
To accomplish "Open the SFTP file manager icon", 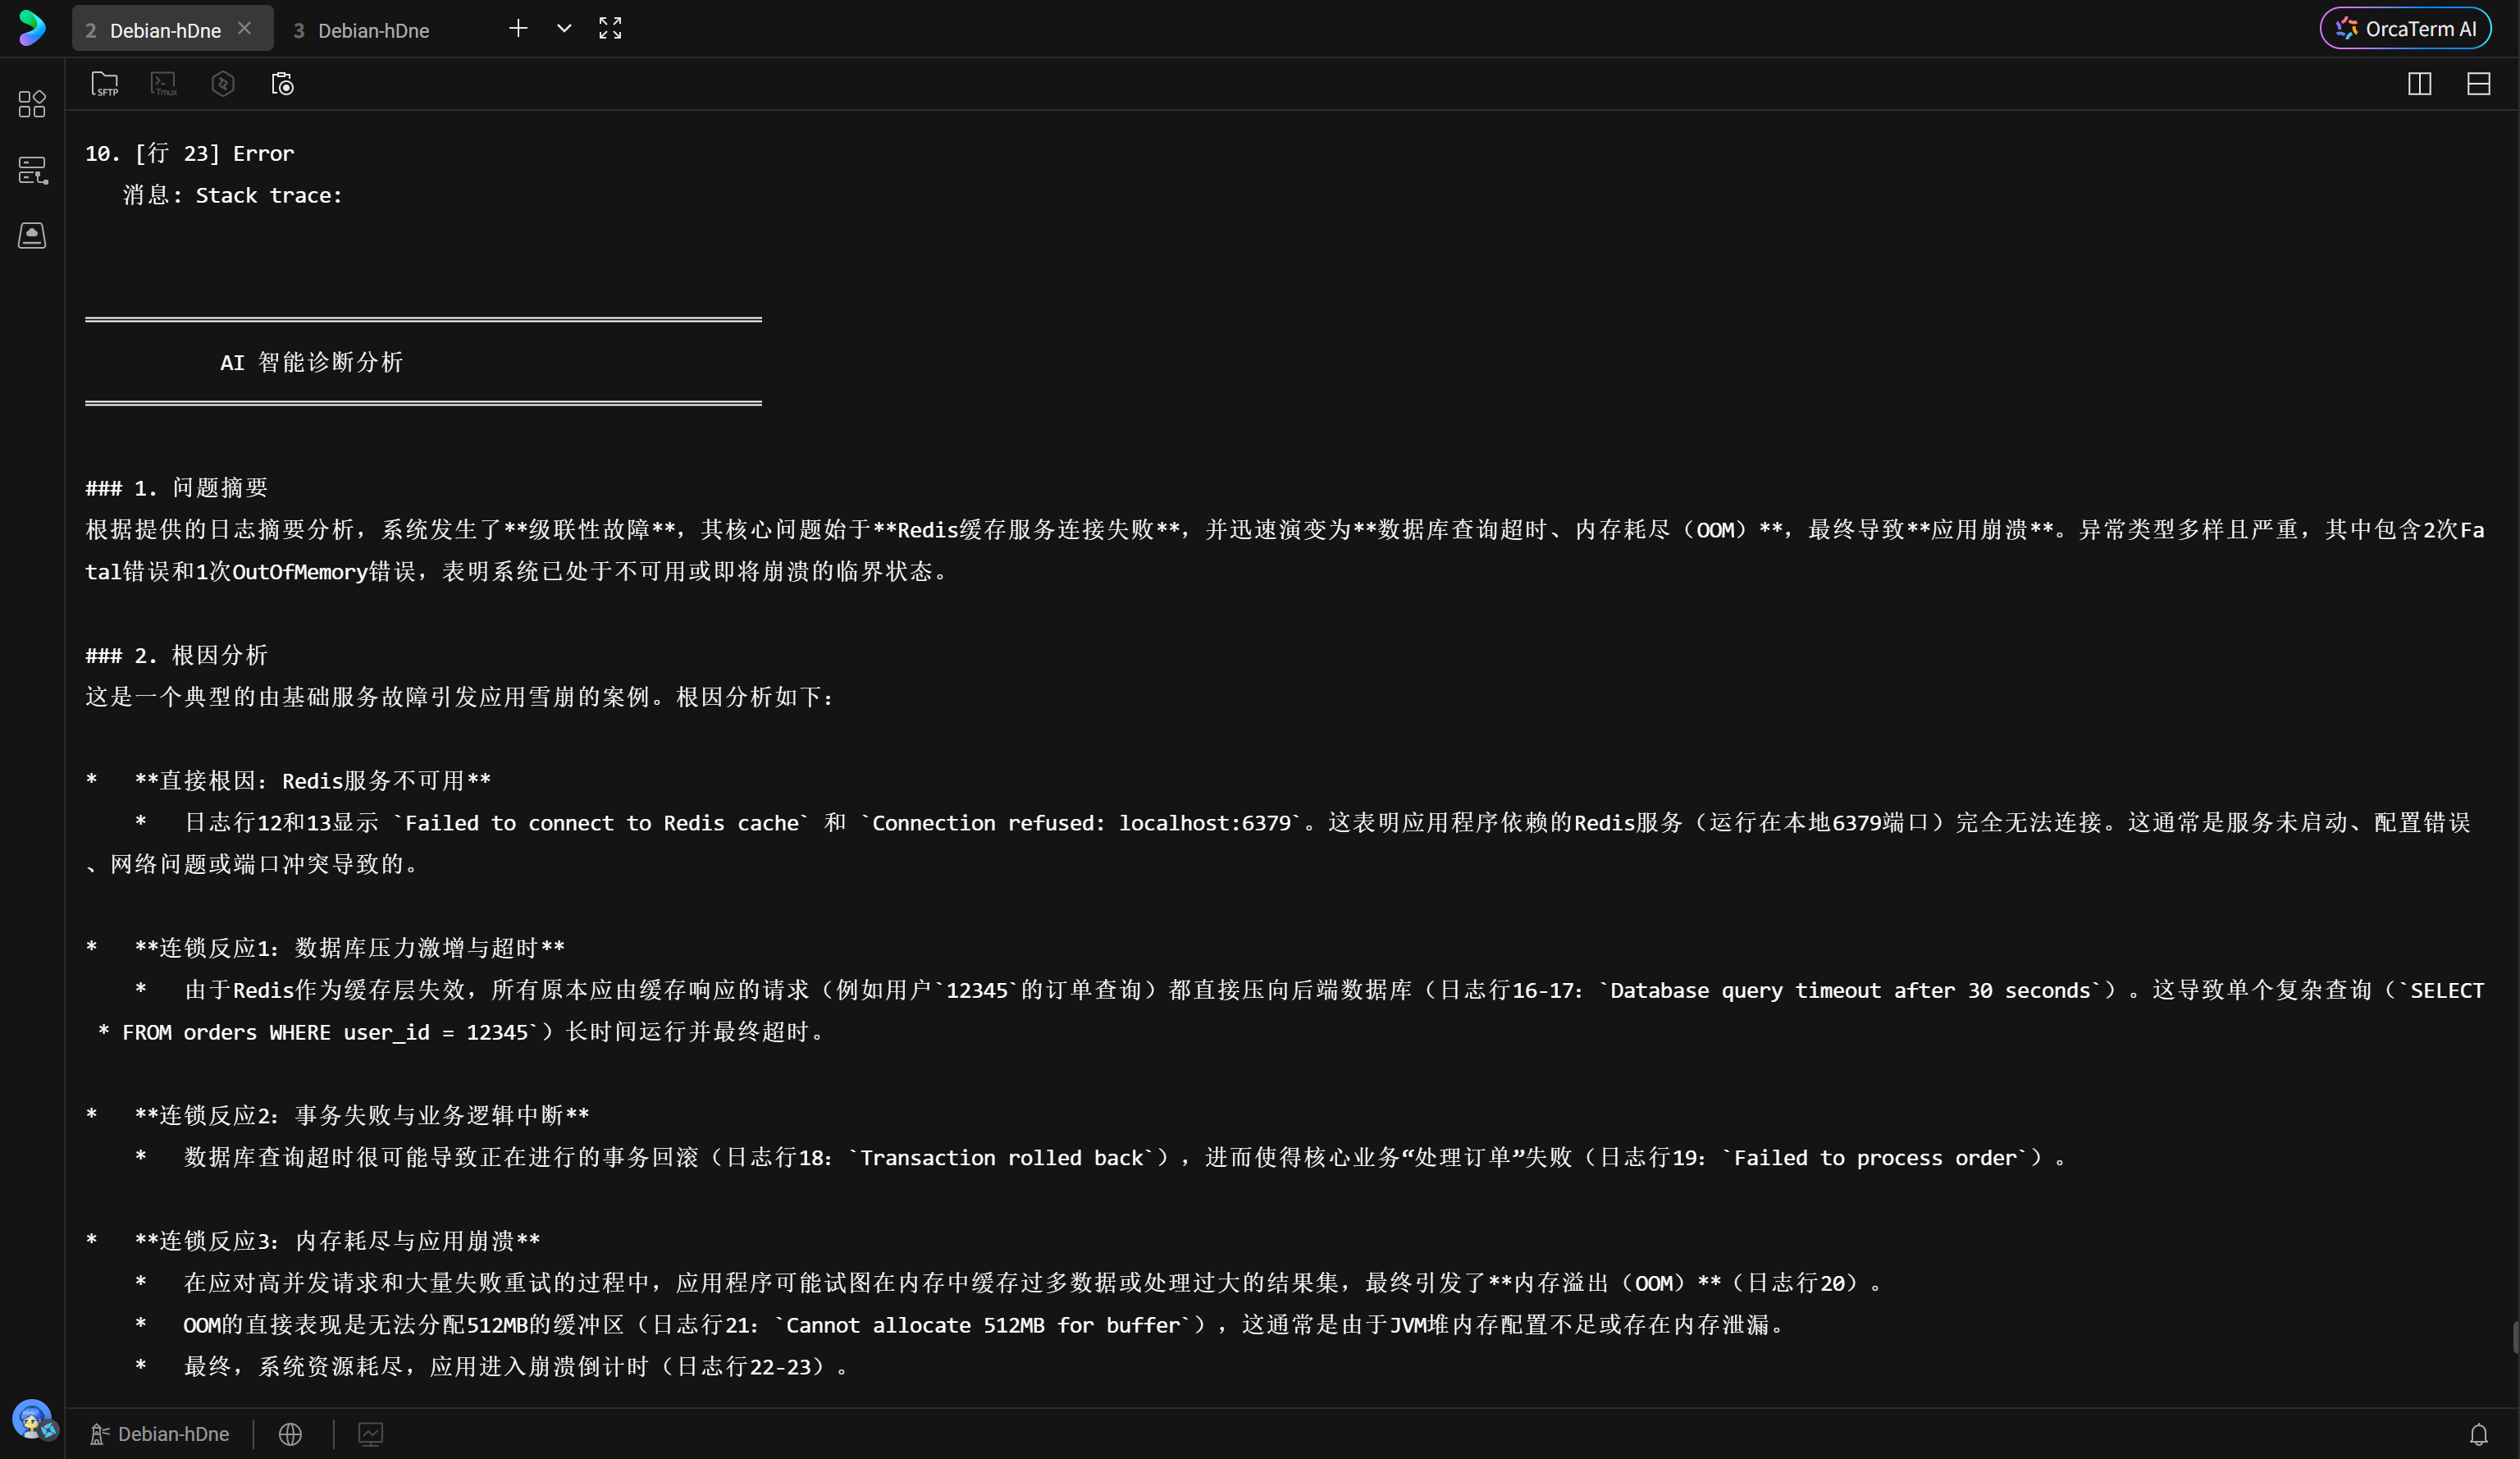I will (104, 84).
